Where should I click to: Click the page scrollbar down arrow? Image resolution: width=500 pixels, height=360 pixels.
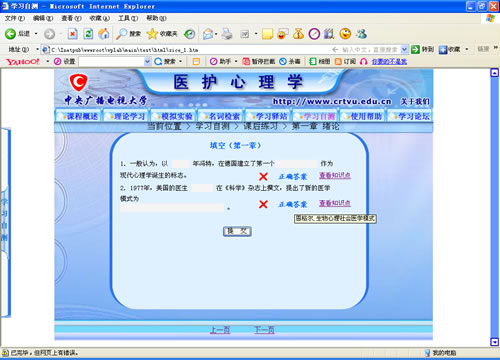pyautogui.click(x=495, y=342)
